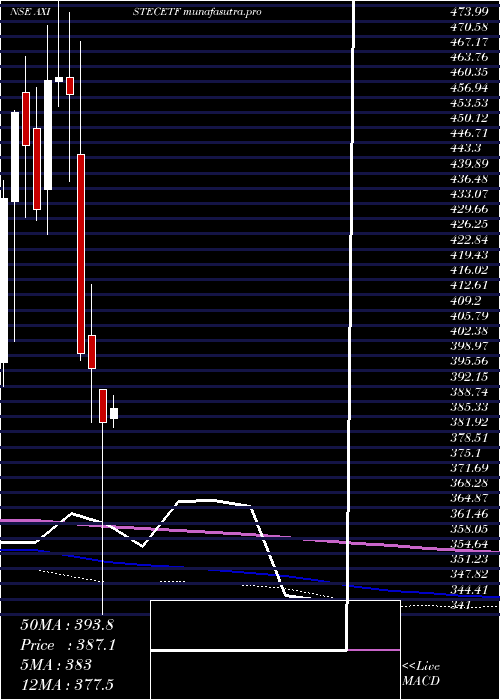This screenshot has width=500, height=700.
Task: Click the 460.35 price axis label
Action: tap(468, 72)
